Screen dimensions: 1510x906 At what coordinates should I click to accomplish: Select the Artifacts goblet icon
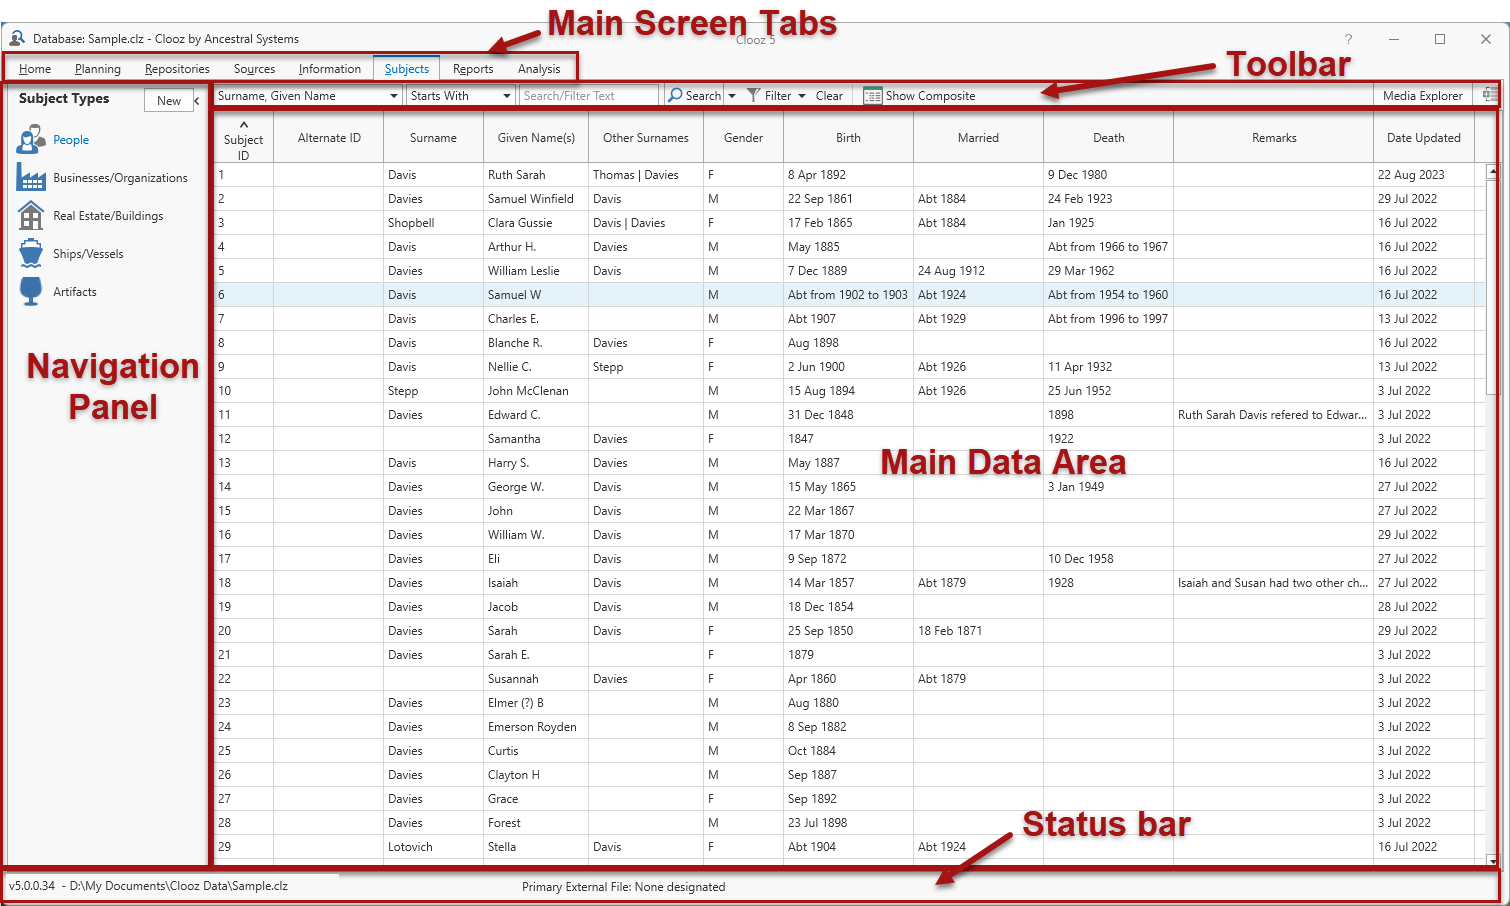31,292
